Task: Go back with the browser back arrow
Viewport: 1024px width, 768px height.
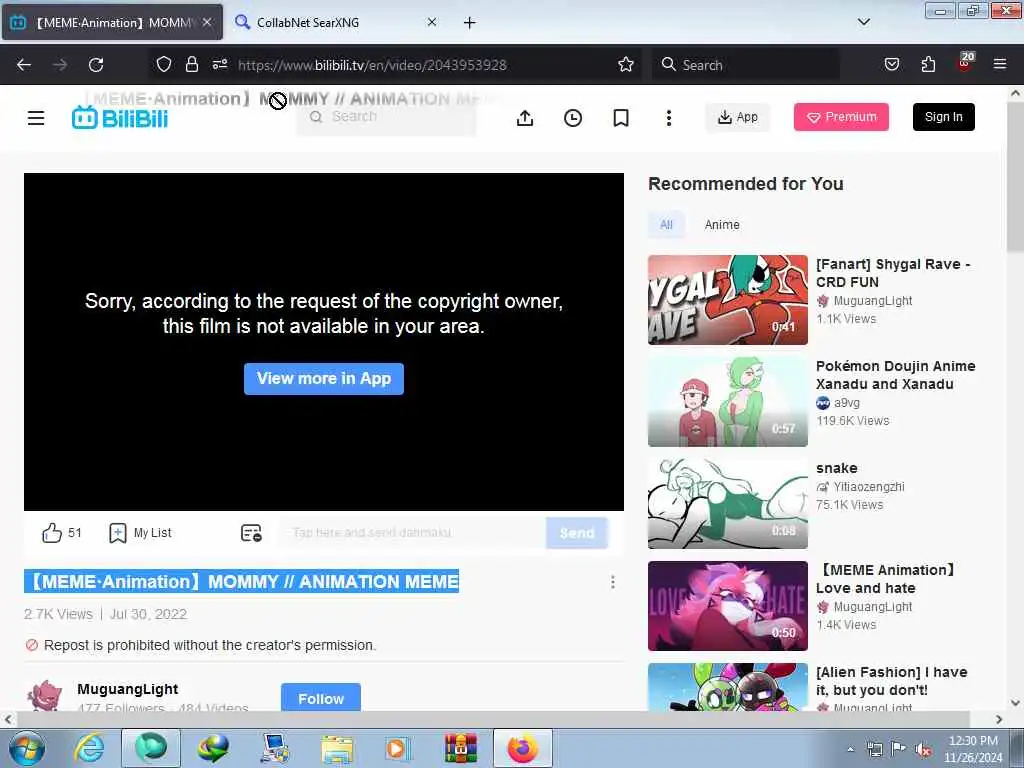Action: [x=24, y=65]
